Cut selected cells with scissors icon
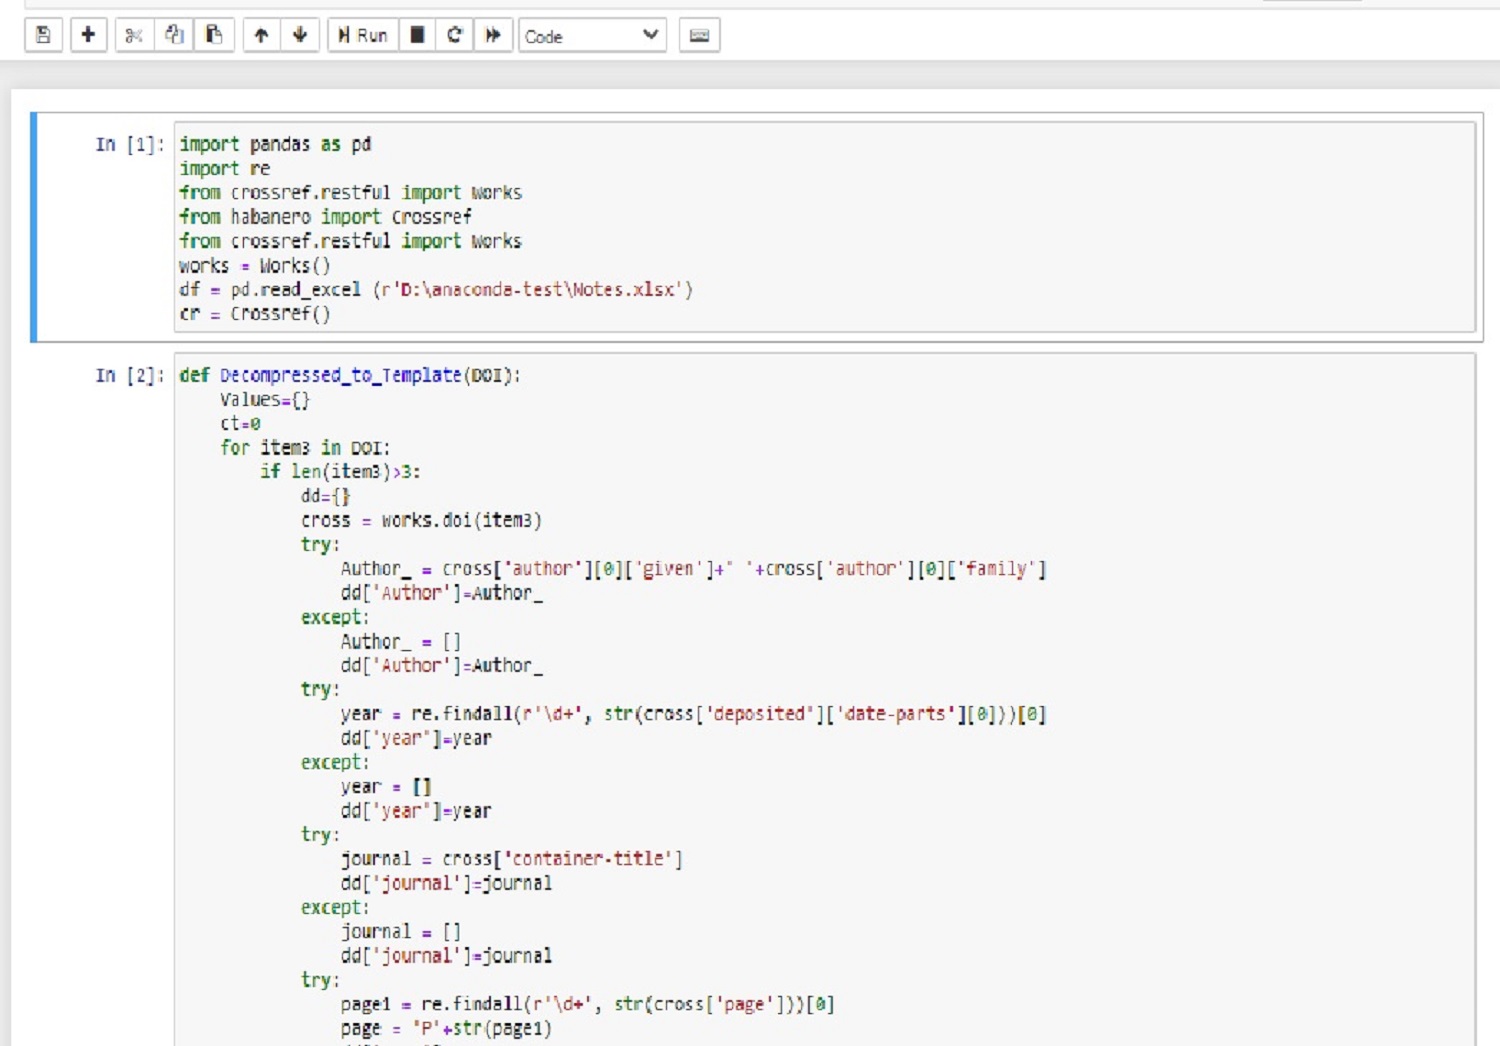The height and width of the screenshot is (1046, 1500). 134,35
